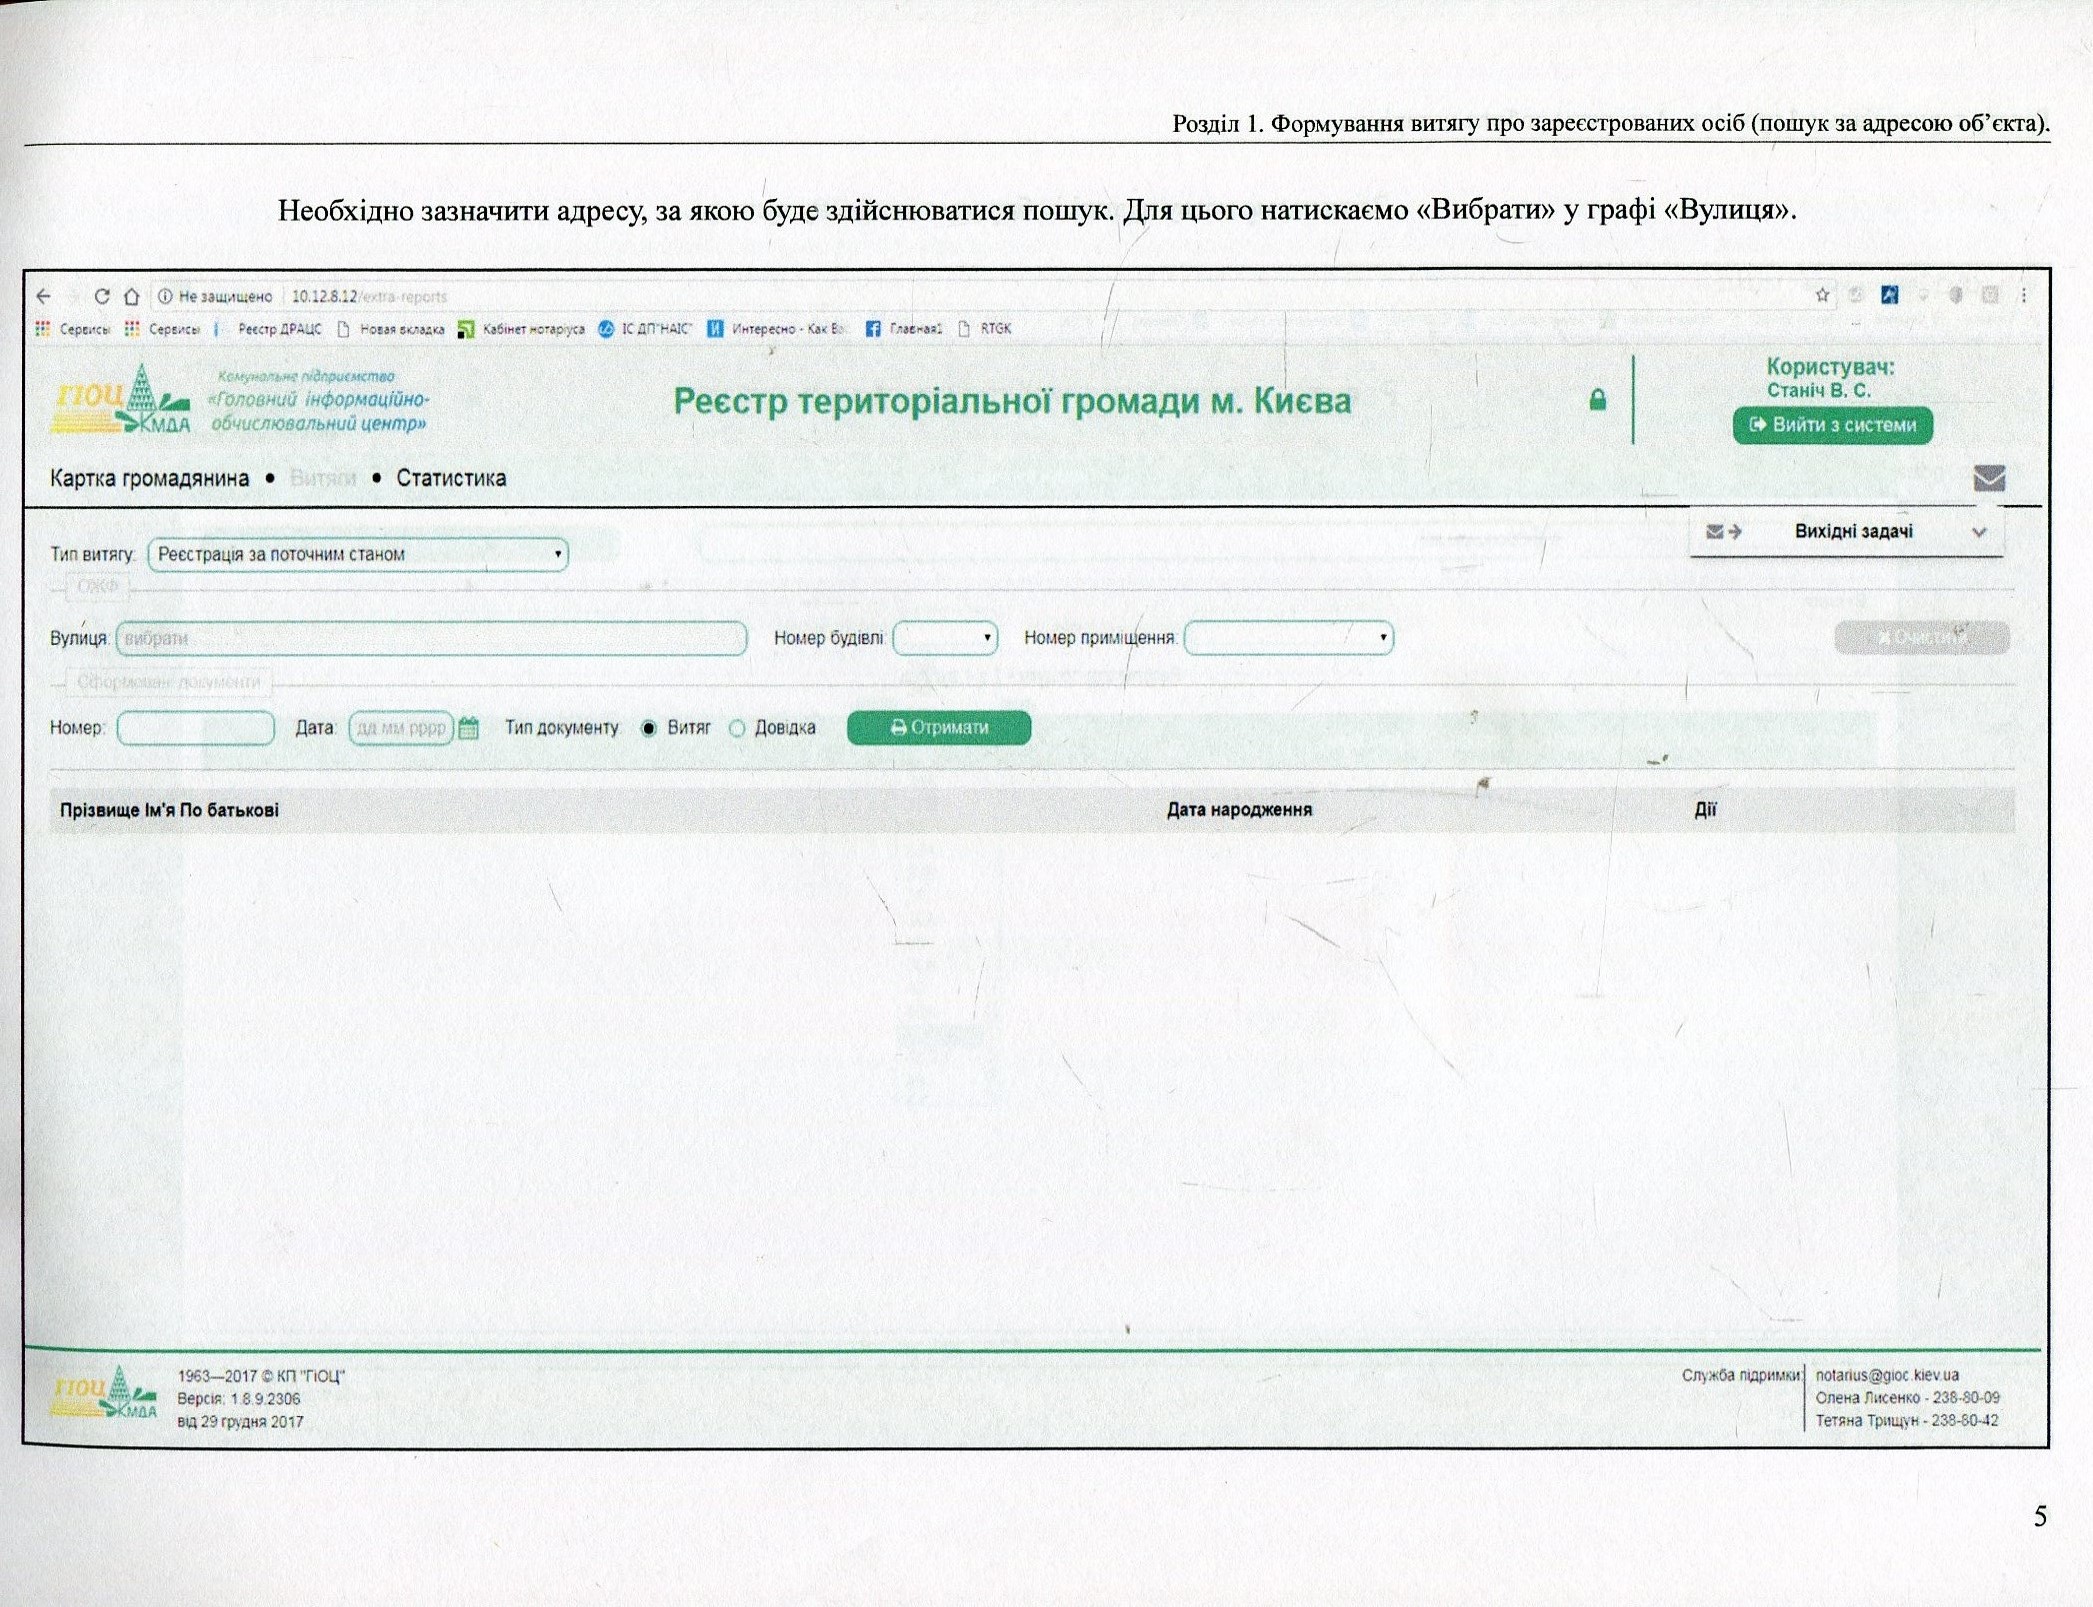2093x1607 pixels.
Task: Click the browser address bar URL
Action: pyautogui.click(x=369, y=297)
